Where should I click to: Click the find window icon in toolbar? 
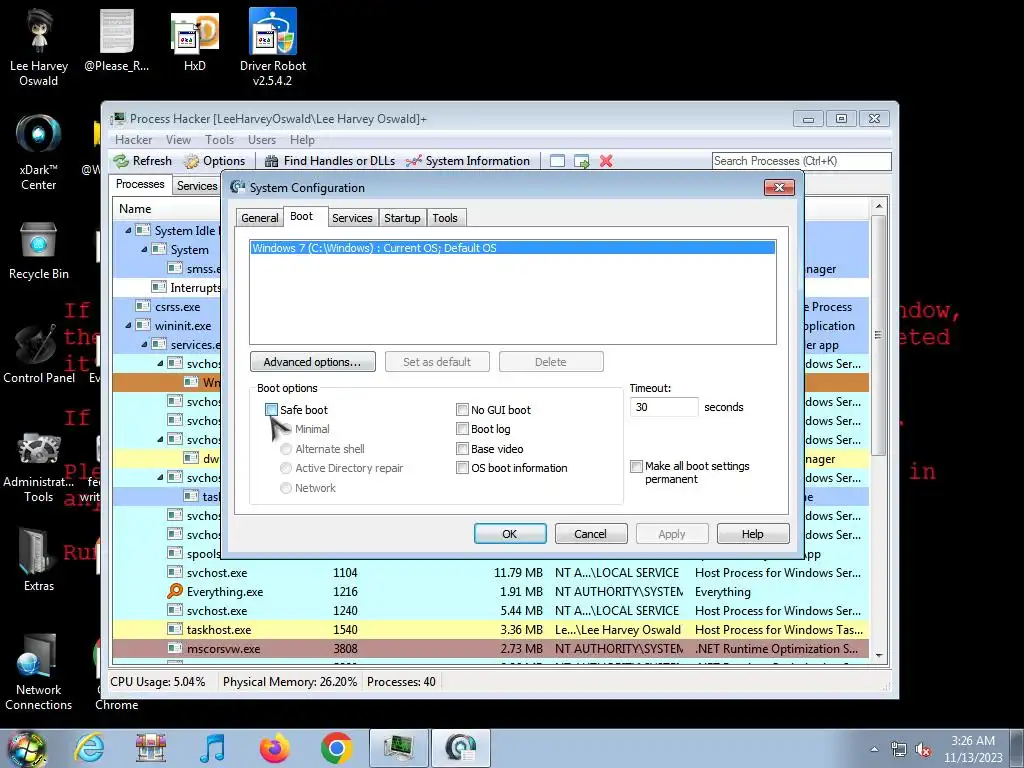[x=557, y=161]
